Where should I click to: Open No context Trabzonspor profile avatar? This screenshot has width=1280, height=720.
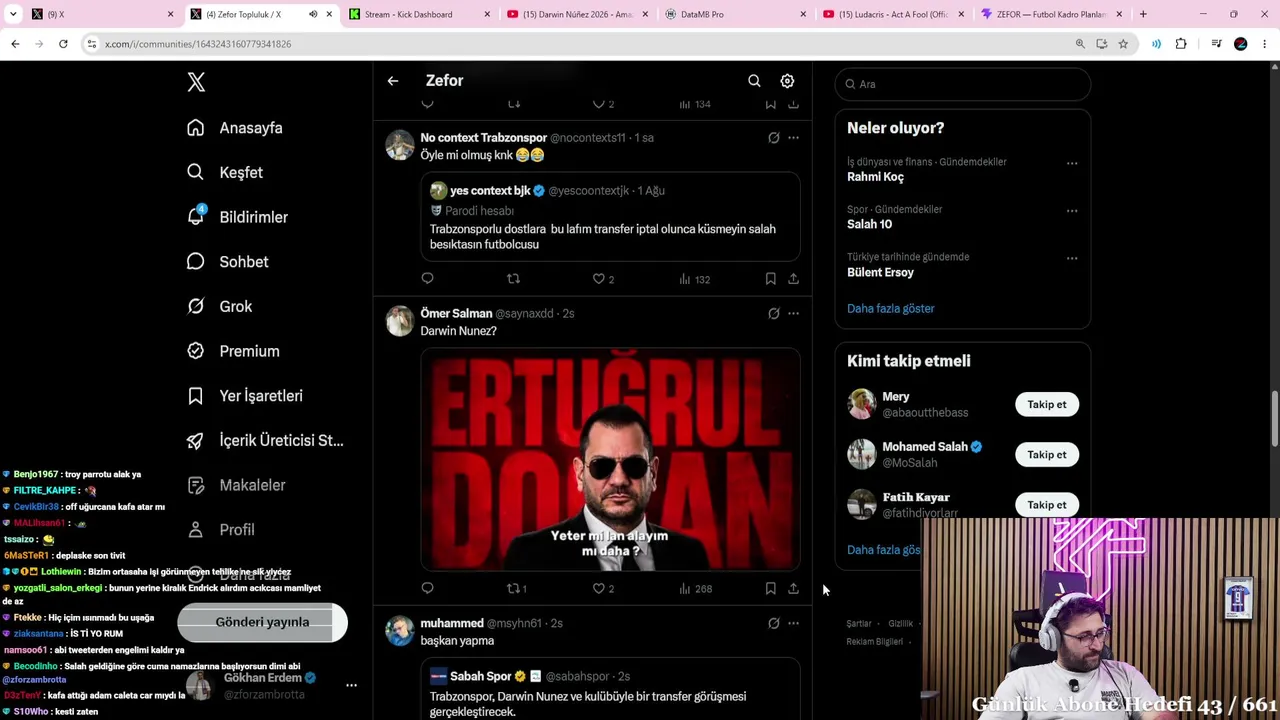coord(400,145)
